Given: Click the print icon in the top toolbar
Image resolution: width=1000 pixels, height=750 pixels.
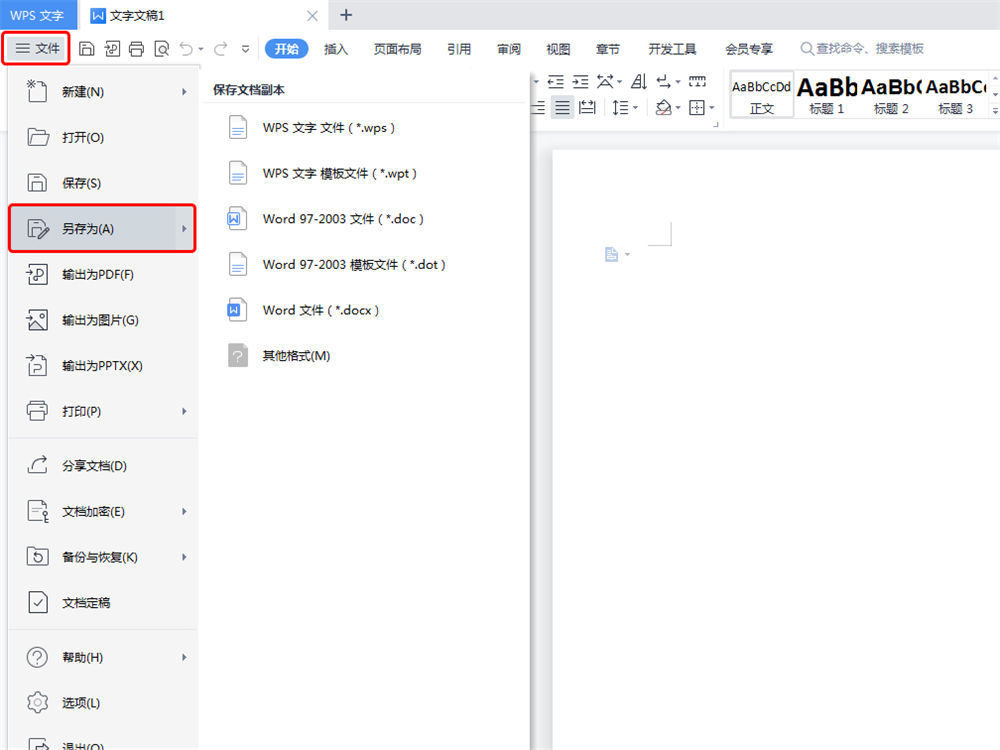Looking at the screenshot, I should [137, 48].
